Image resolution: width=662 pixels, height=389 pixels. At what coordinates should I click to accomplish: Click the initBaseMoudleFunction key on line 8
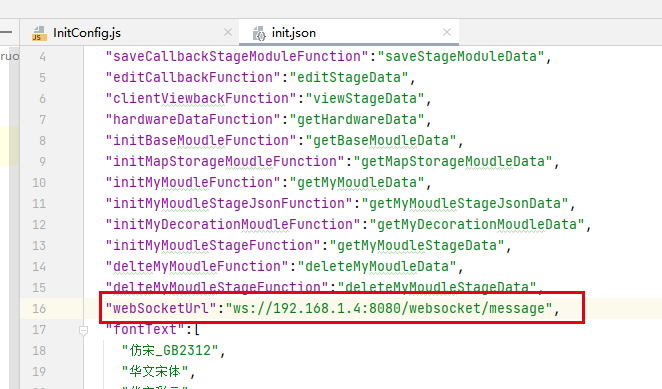tap(201, 141)
